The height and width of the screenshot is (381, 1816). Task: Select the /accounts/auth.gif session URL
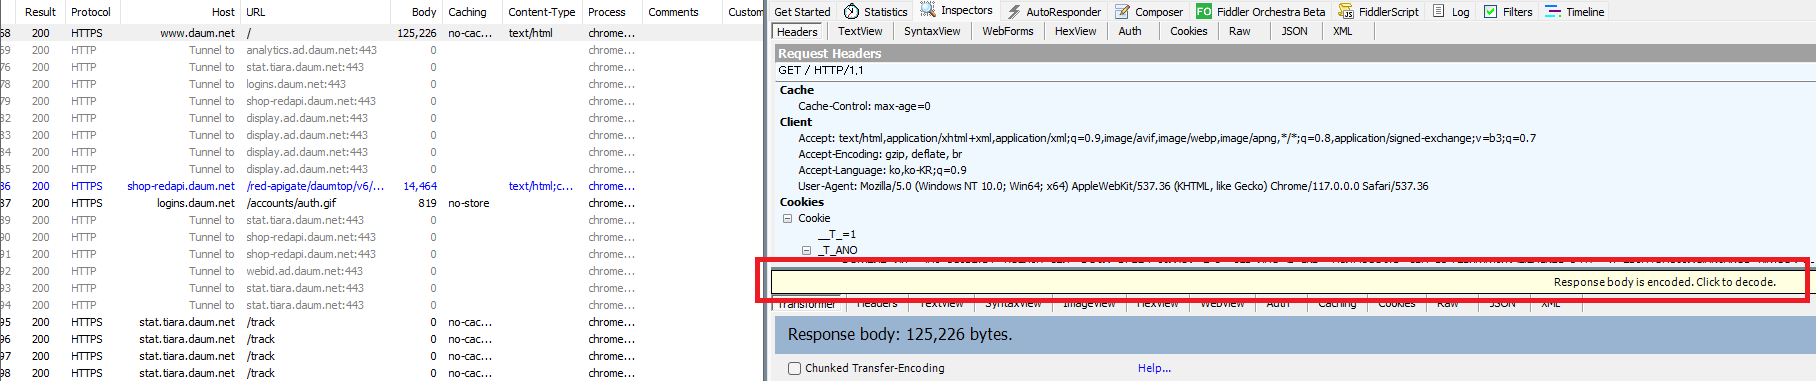pyautogui.click(x=291, y=203)
